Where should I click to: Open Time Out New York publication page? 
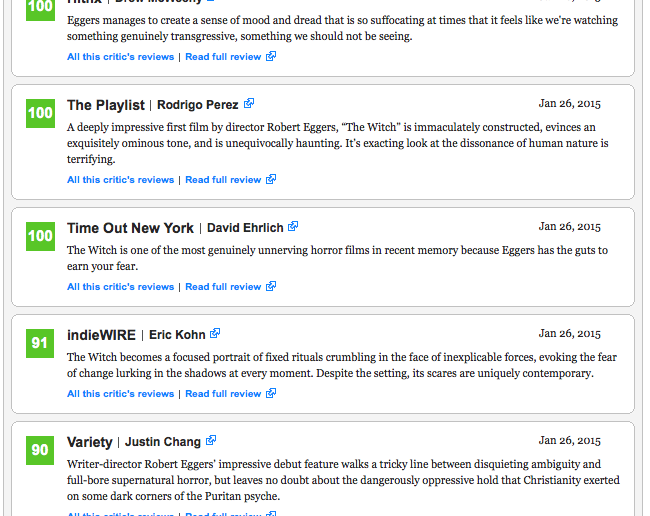click(x=130, y=228)
